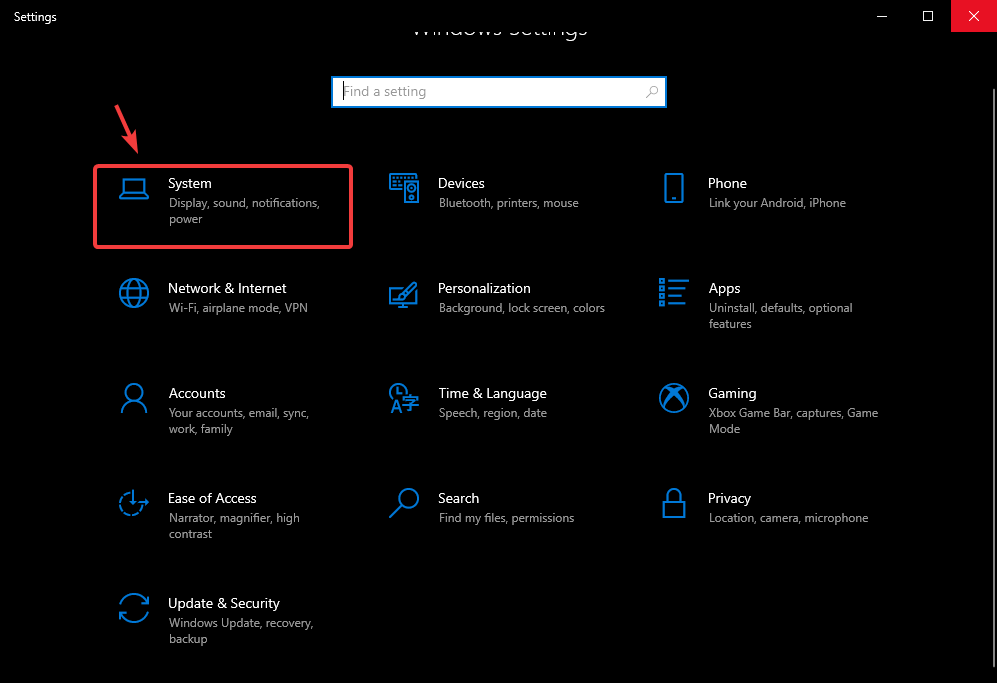997x683 pixels.
Task: Open the Network & Internet globe icon
Action: point(134,293)
